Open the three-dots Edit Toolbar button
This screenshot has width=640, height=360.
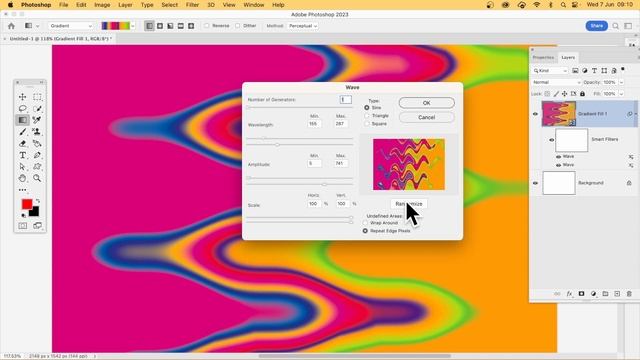click(x=22, y=190)
